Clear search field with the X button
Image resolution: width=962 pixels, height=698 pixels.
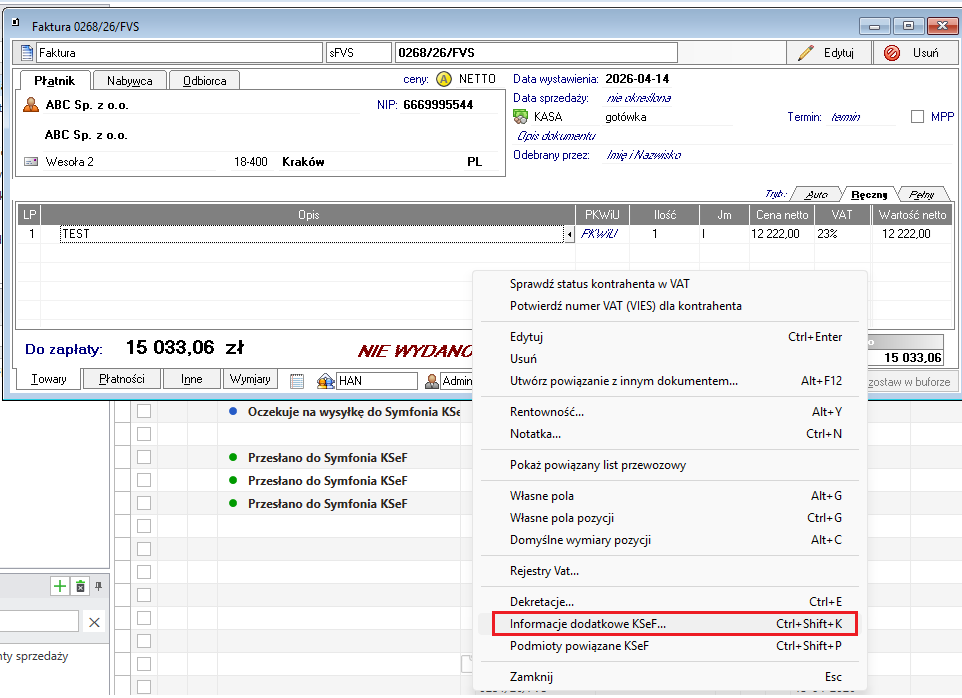[x=94, y=623]
